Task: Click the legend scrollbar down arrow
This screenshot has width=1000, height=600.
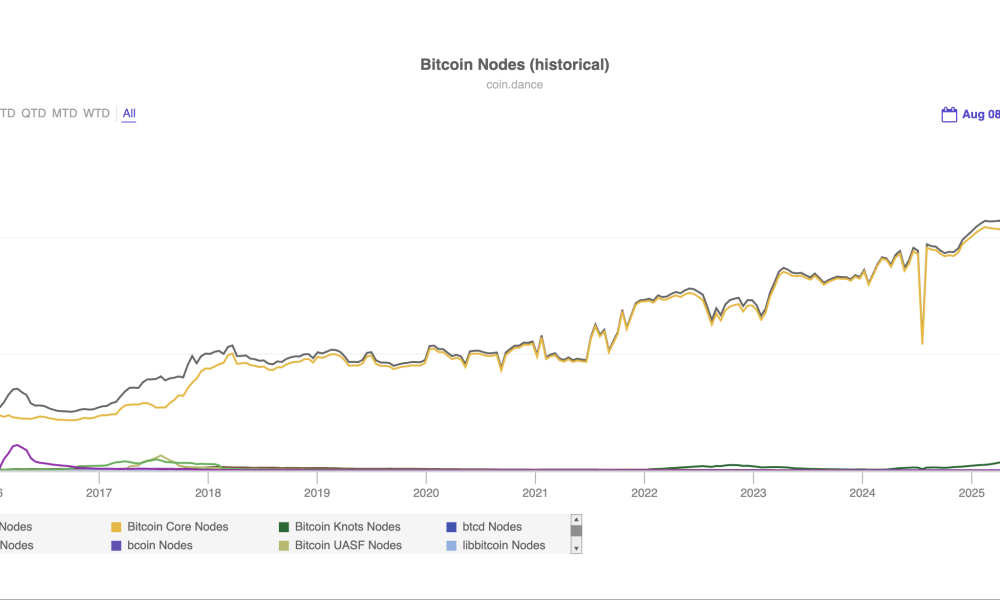Action: 576,548
